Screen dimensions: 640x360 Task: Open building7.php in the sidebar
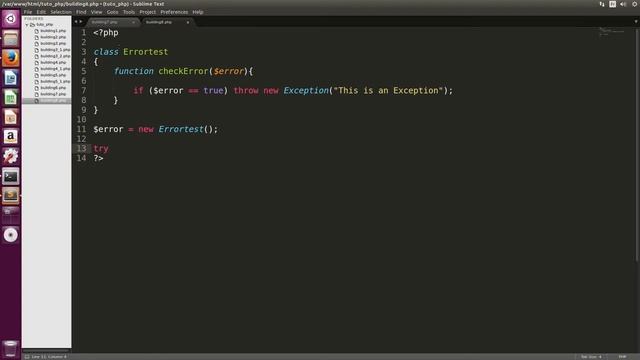click(x=53, y=94)
